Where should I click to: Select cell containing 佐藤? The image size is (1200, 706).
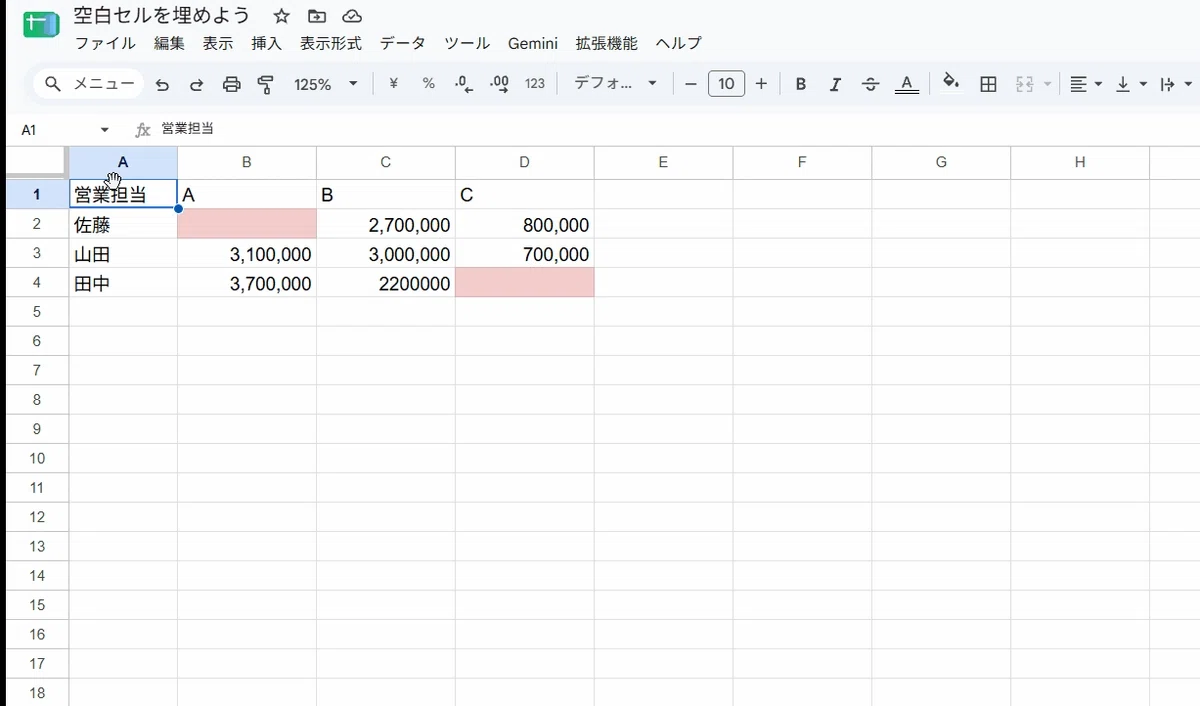point(123,225)
